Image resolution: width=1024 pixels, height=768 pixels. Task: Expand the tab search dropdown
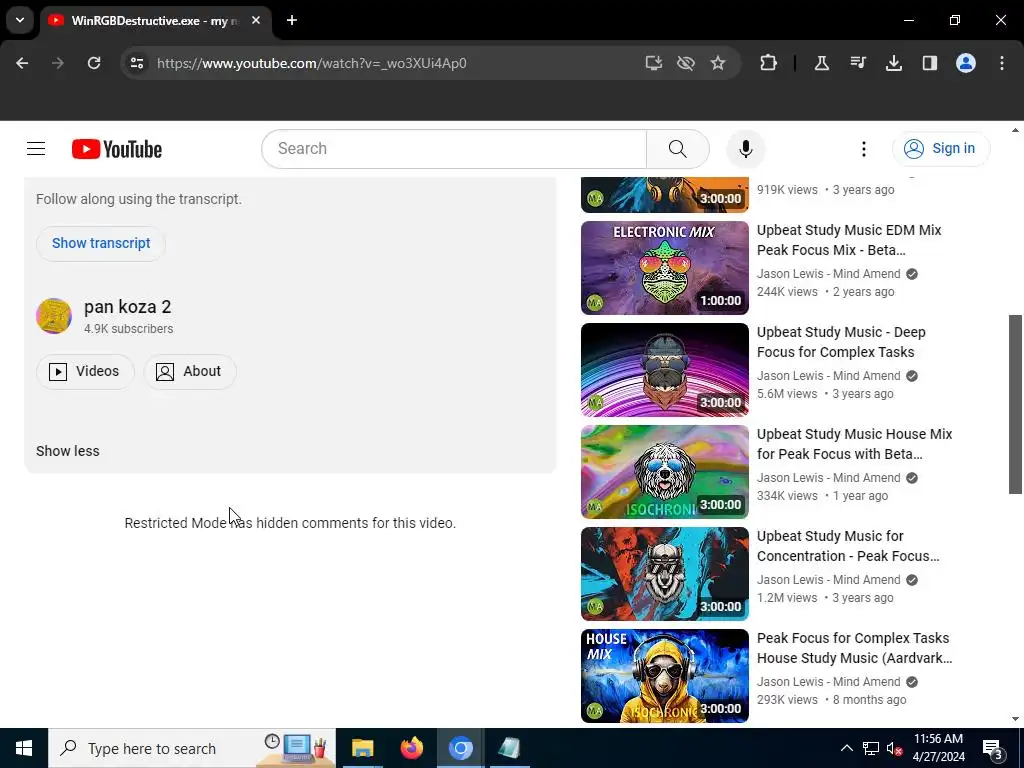point(20,20)
